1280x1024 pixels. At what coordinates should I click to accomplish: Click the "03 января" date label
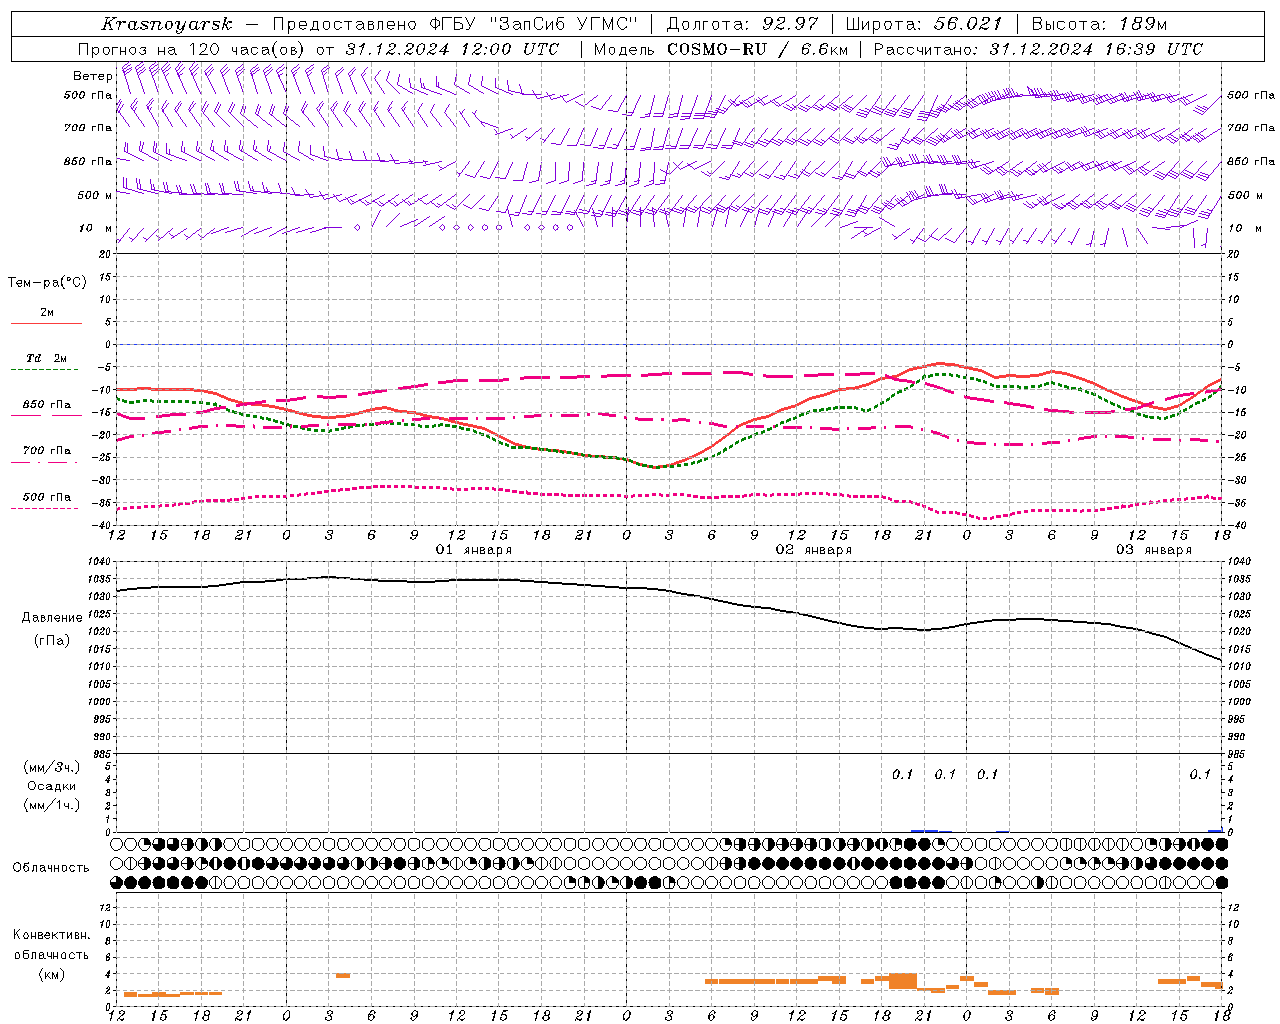click(x=1154, y=550)
